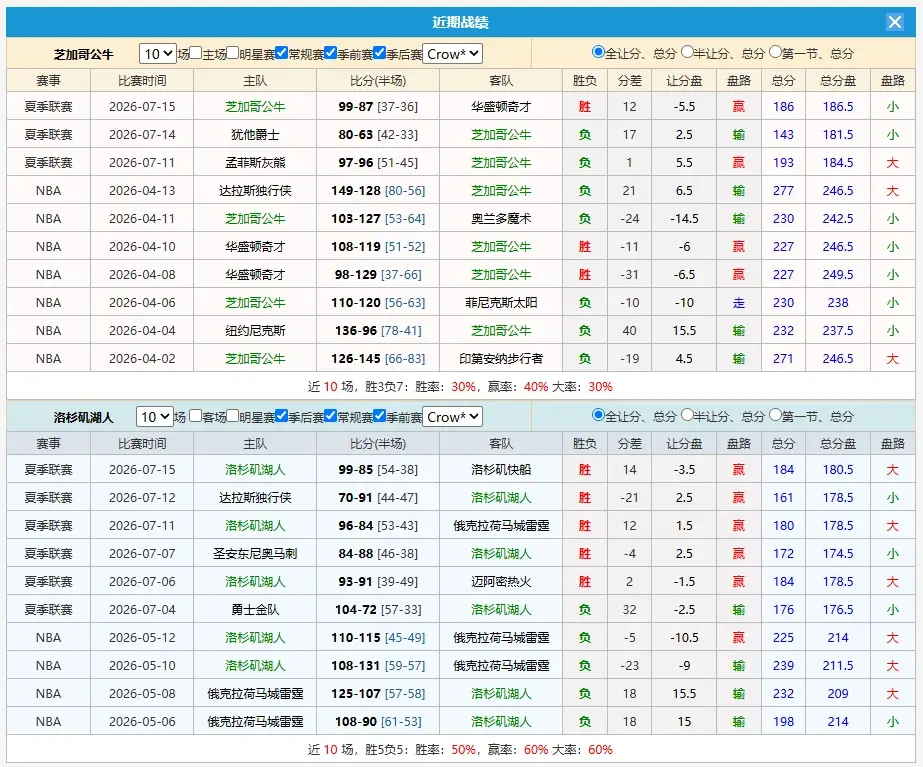Click total line 180.5 in 洛杉矶湖人 table
This screenshot has height=767, width=923.
point(838,470)
